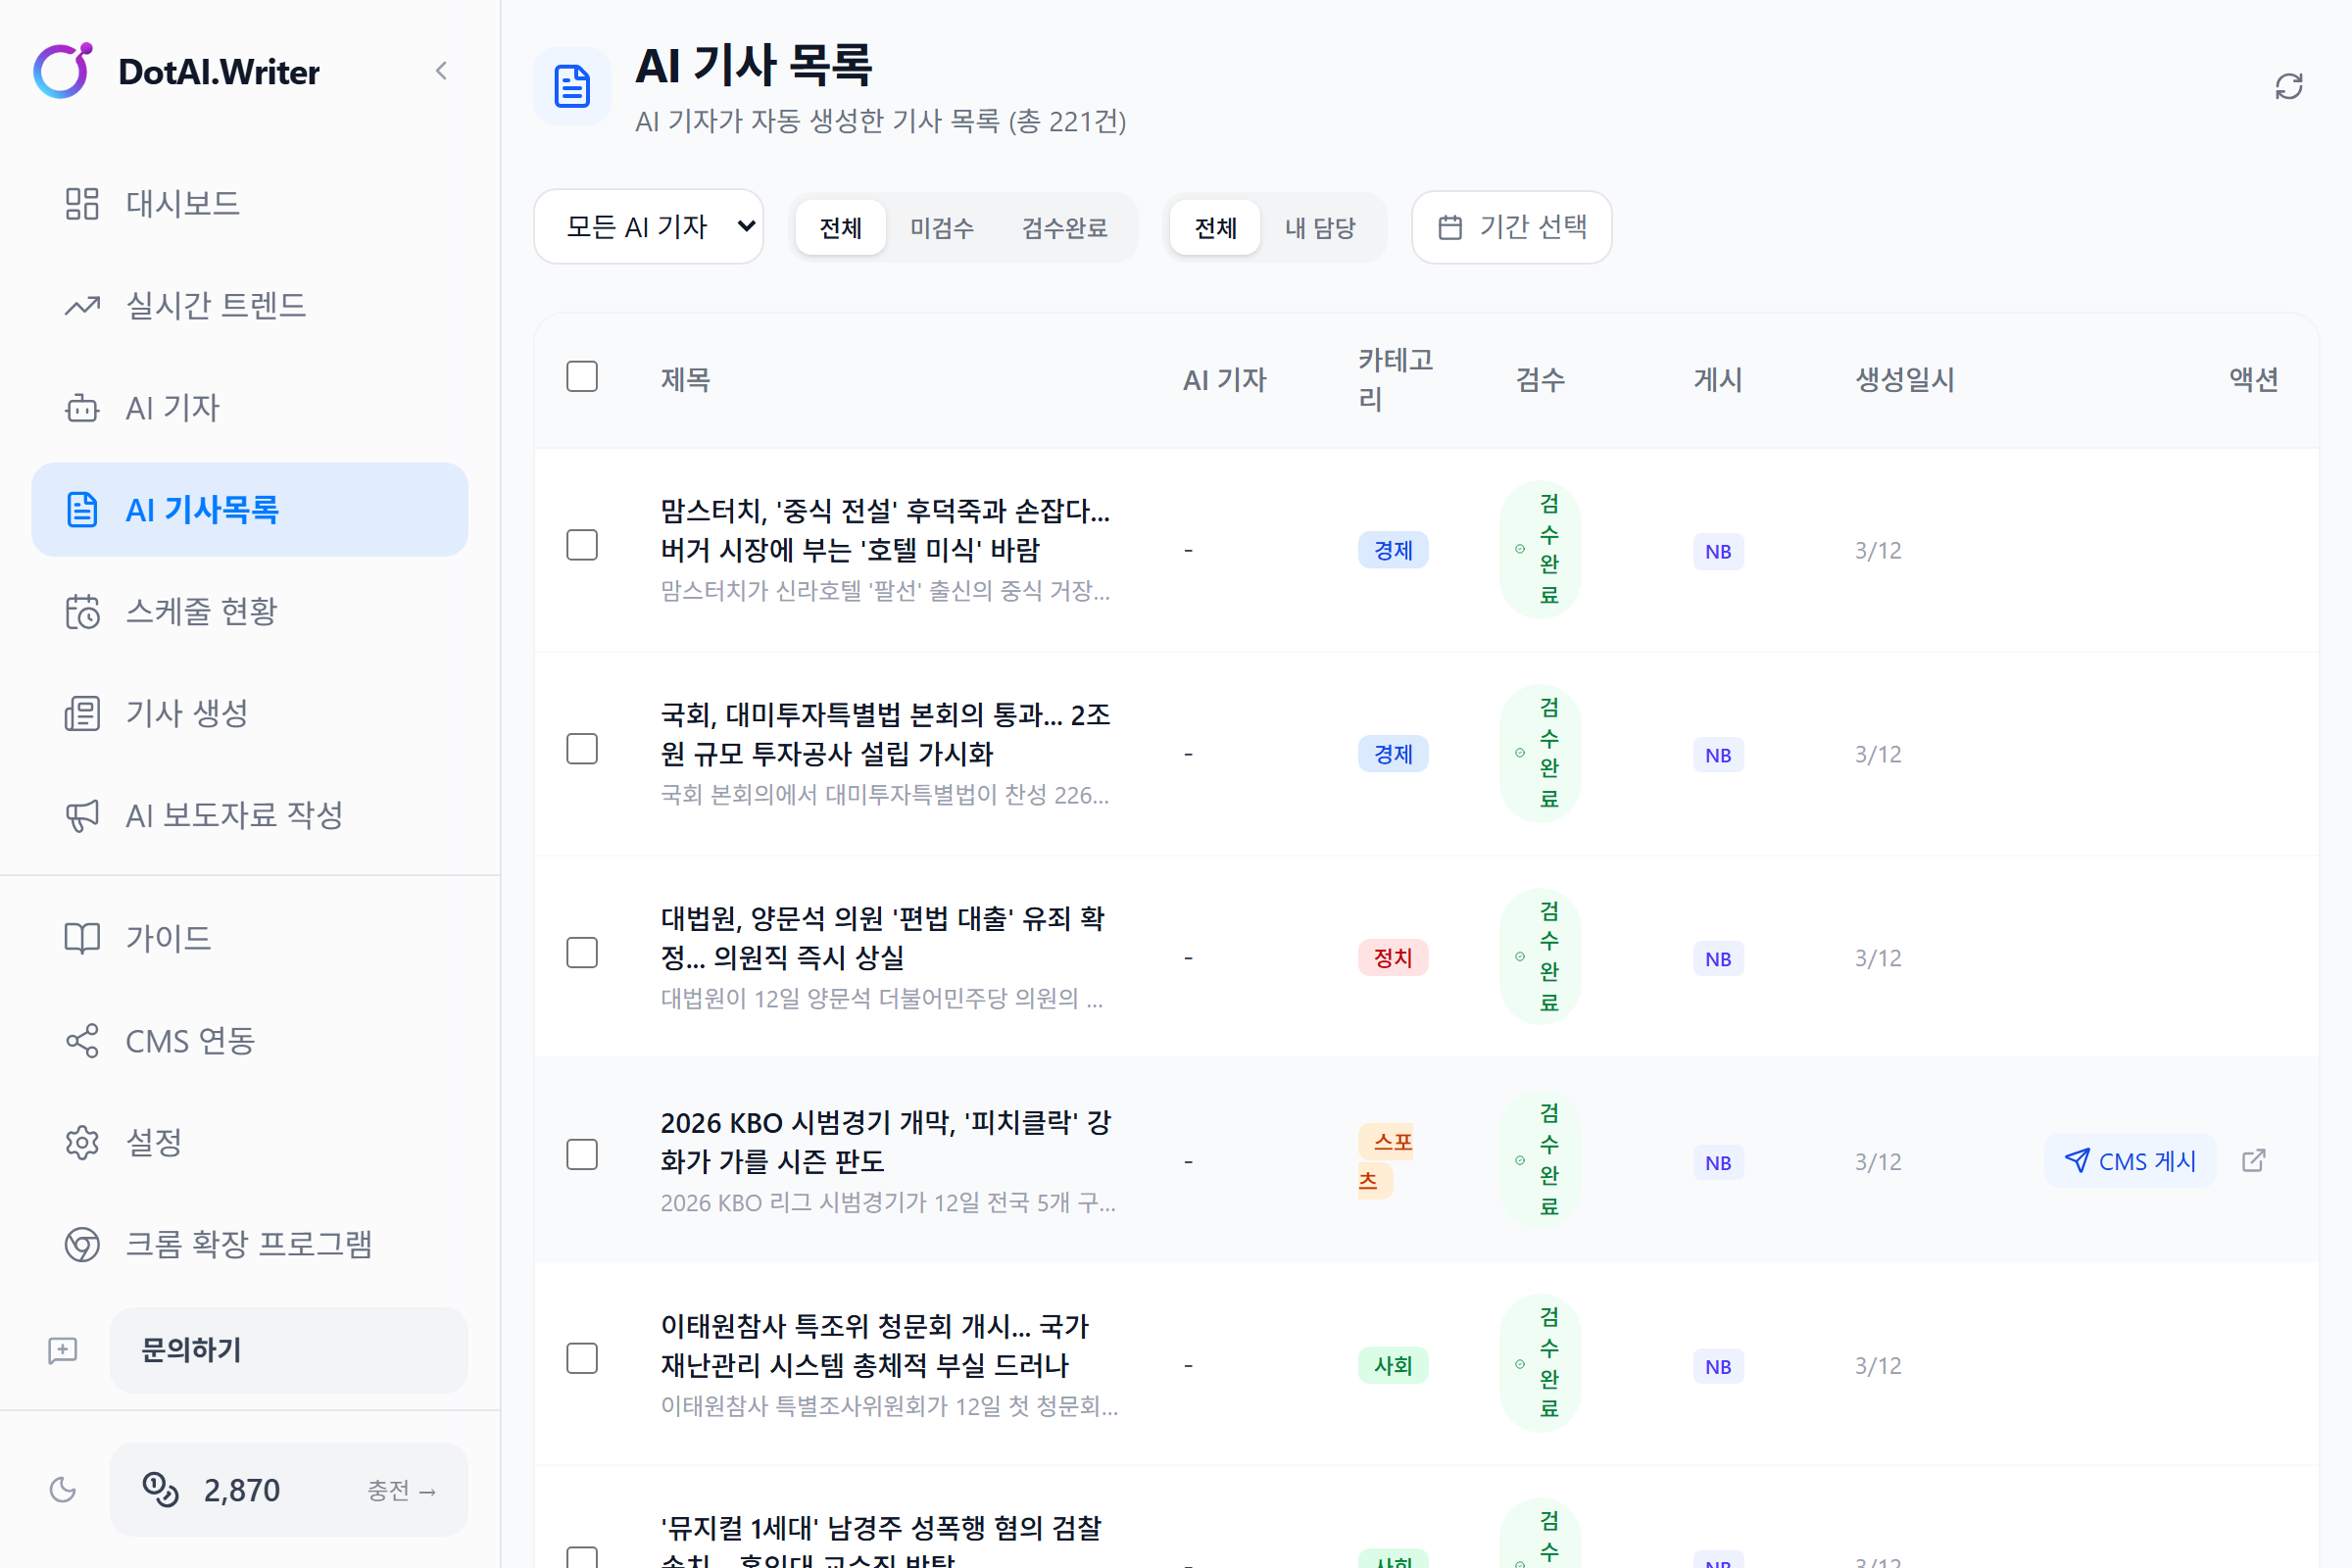Check the 대법원 양문석 article row checkbox
This screenshot has width=2352, height=1568.
coord(582,953)
